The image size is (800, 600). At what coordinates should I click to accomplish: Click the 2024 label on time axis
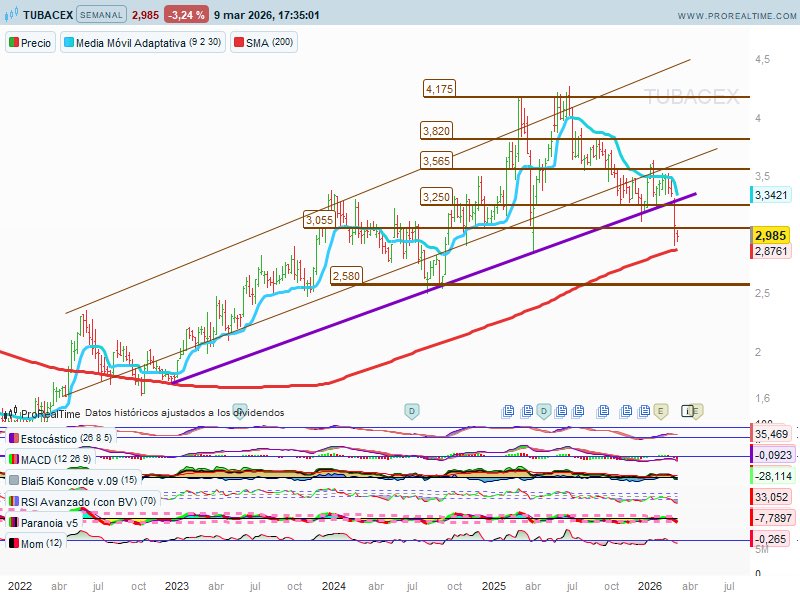(x=334, y=586)
